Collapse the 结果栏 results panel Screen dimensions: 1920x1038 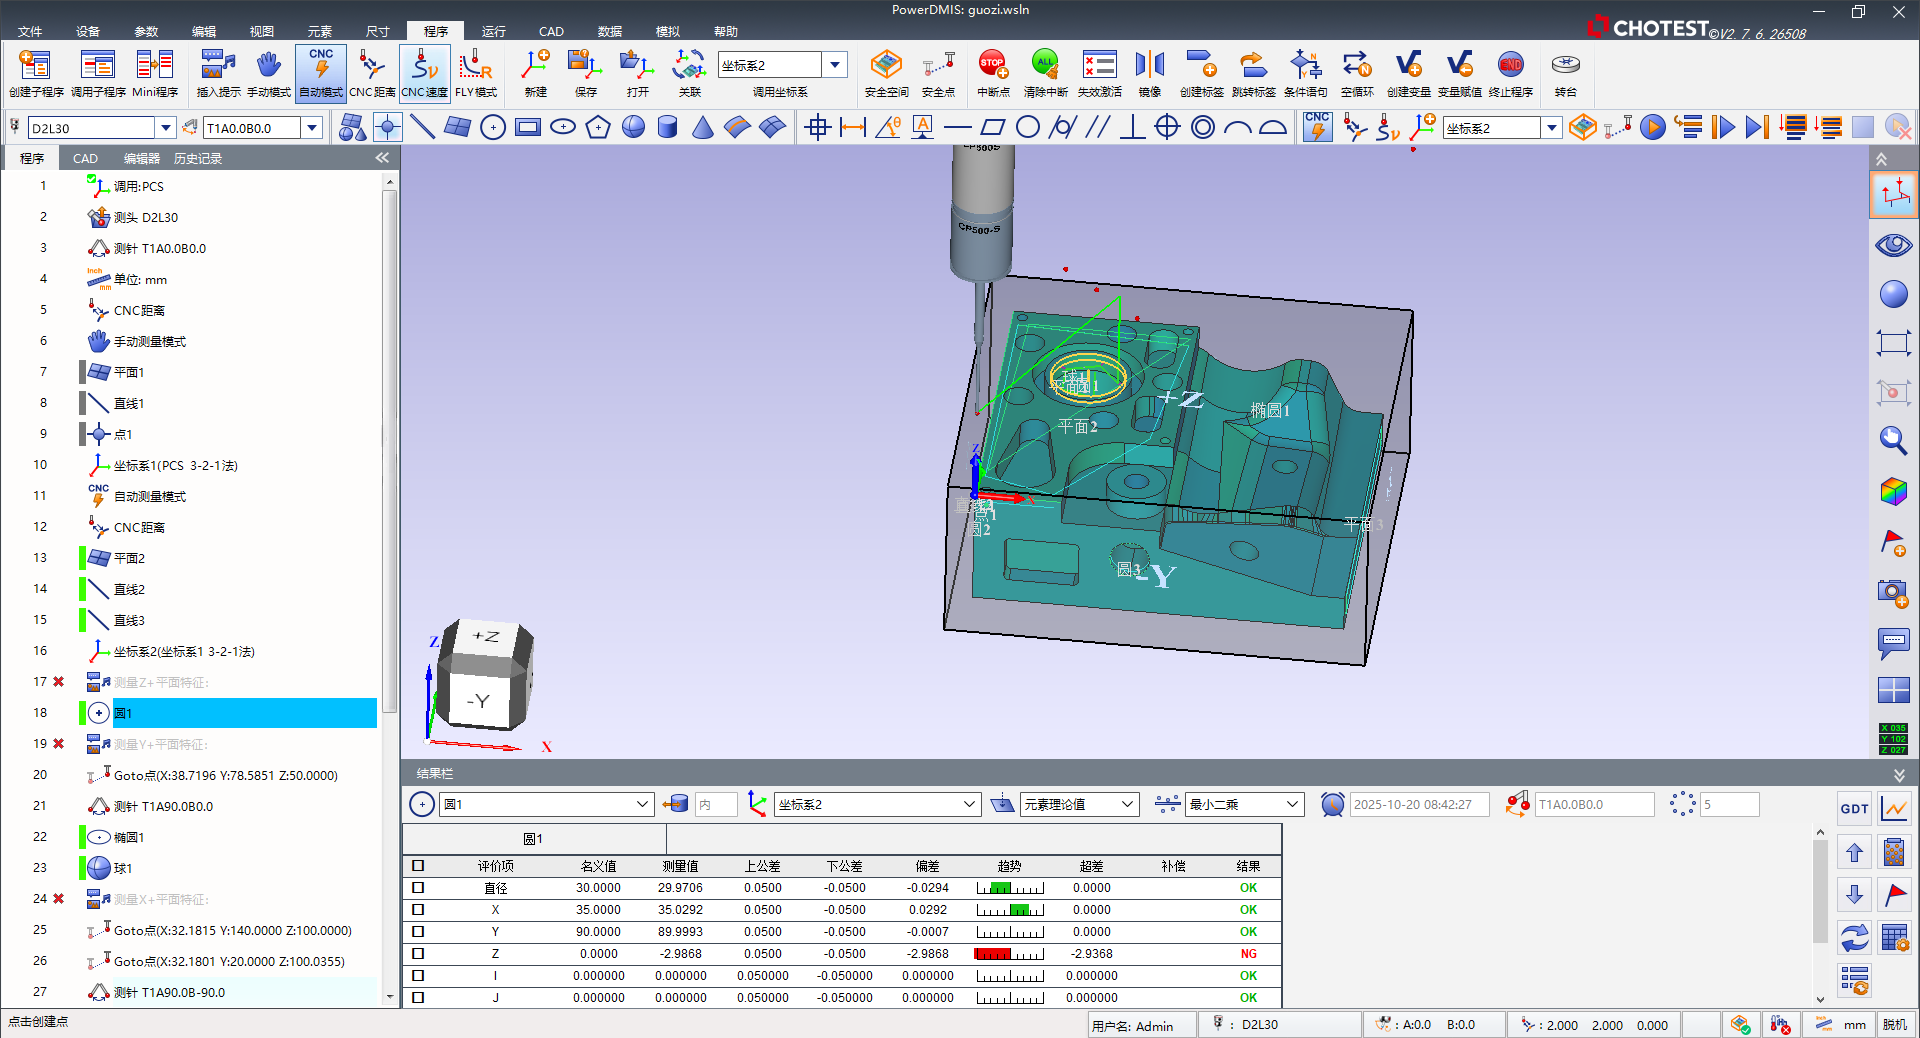(x=1899, y=775)
